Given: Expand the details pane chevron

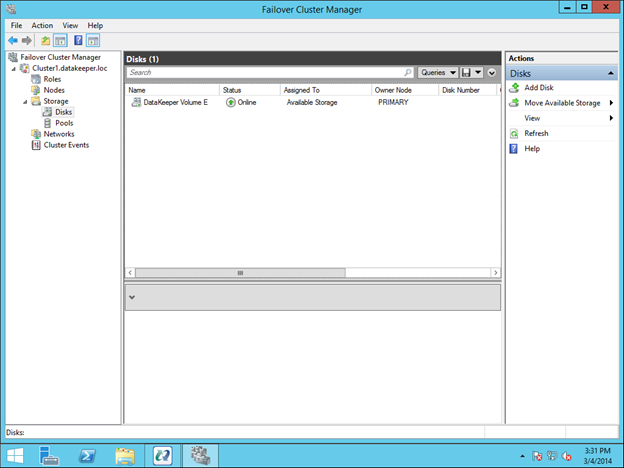Looking at the screenshot, I should [133, 297].
